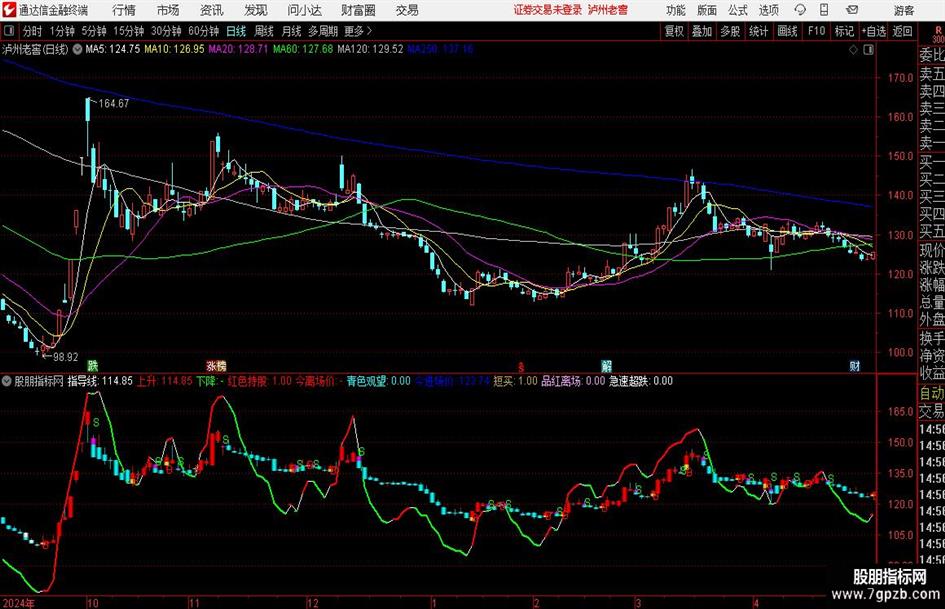
Task: Click the MA5: 124.75 indicator value
Action: (x=113, y=49)
